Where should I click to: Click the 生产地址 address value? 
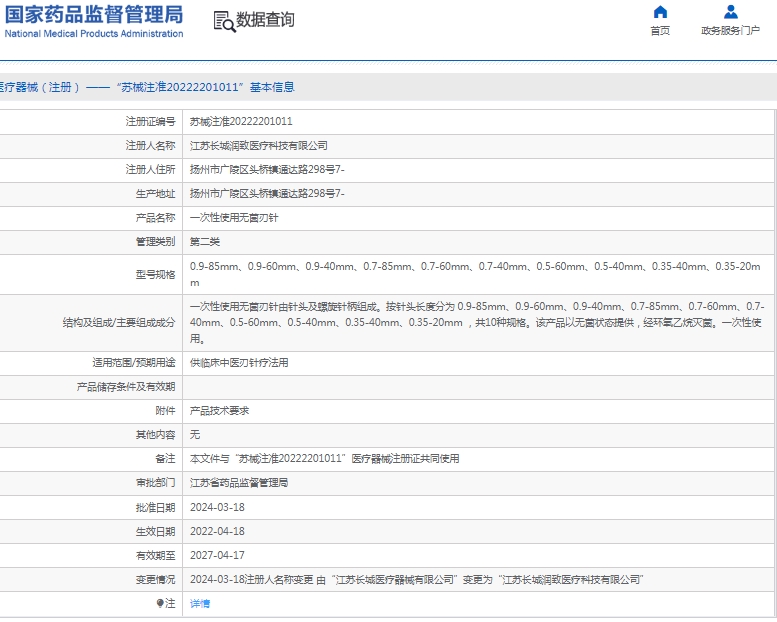tap(267, 193)
